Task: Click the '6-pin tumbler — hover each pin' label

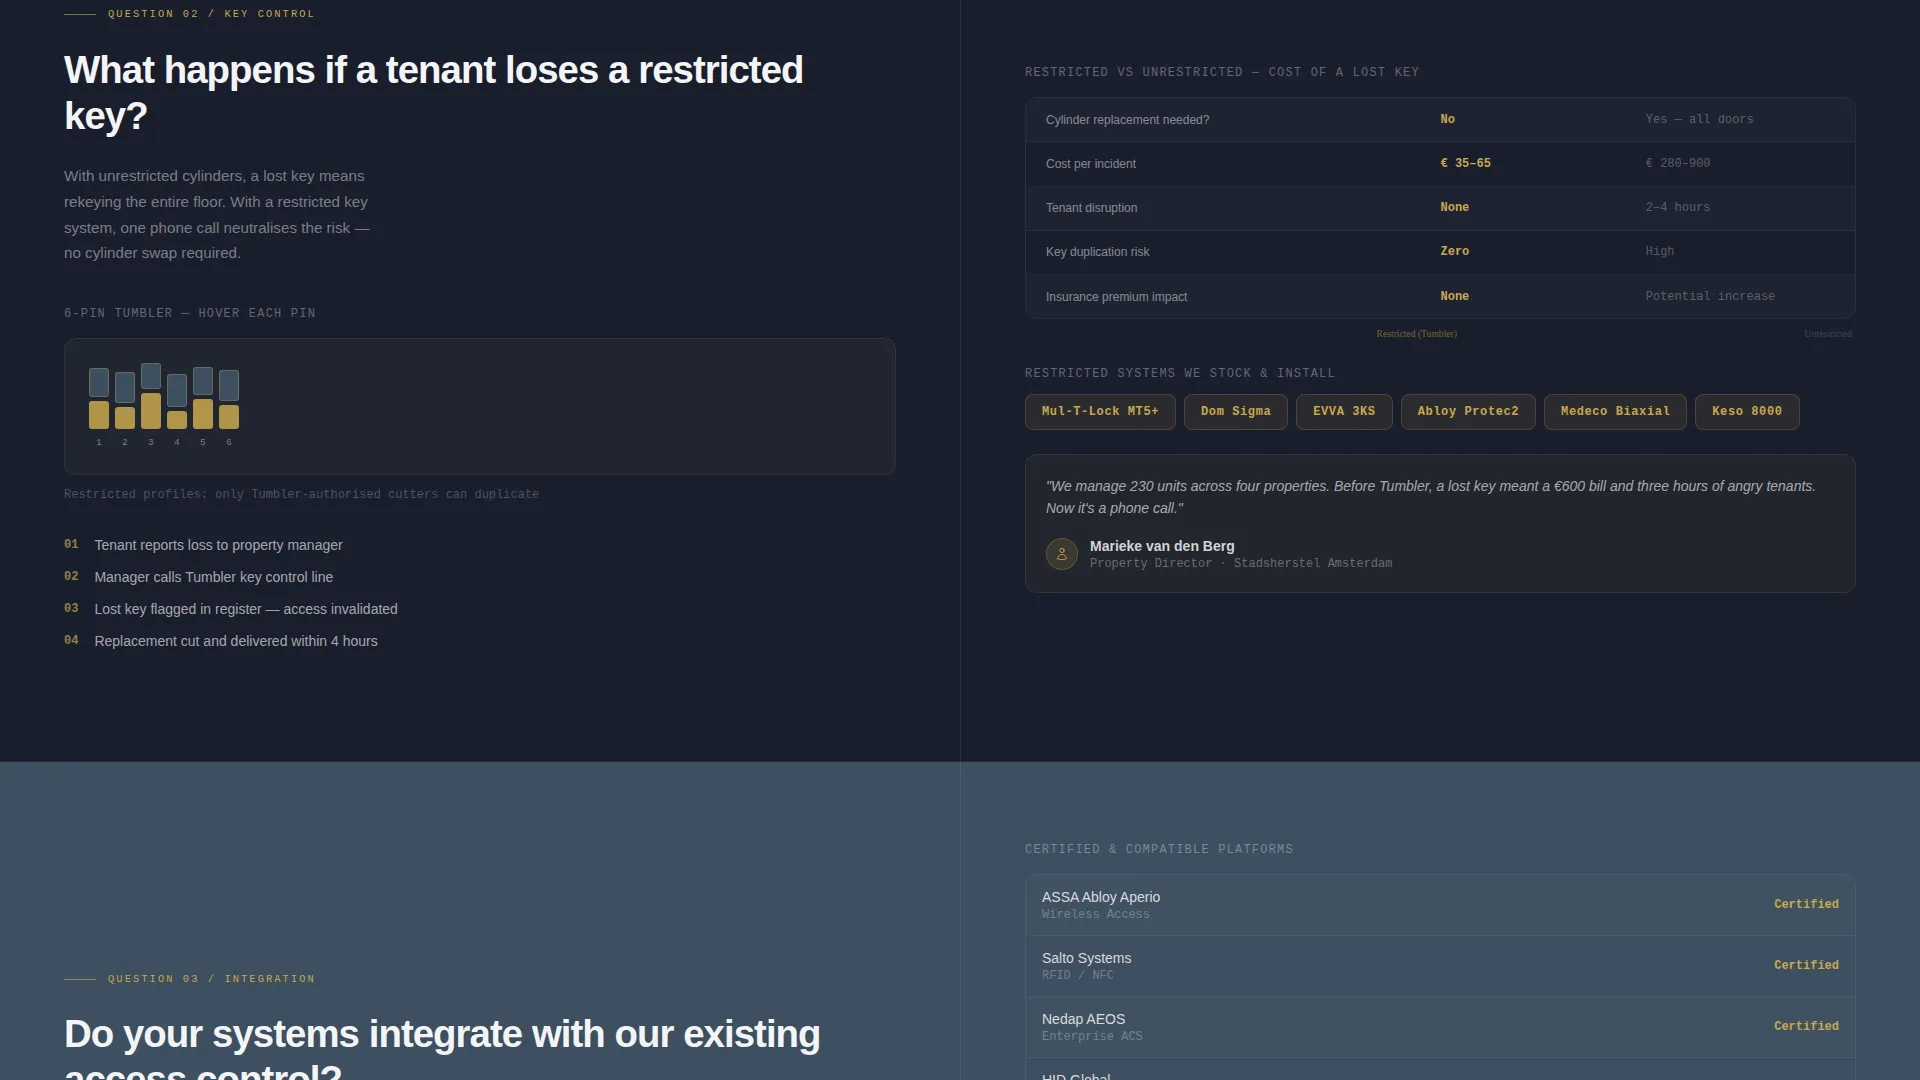Action: 189,313
